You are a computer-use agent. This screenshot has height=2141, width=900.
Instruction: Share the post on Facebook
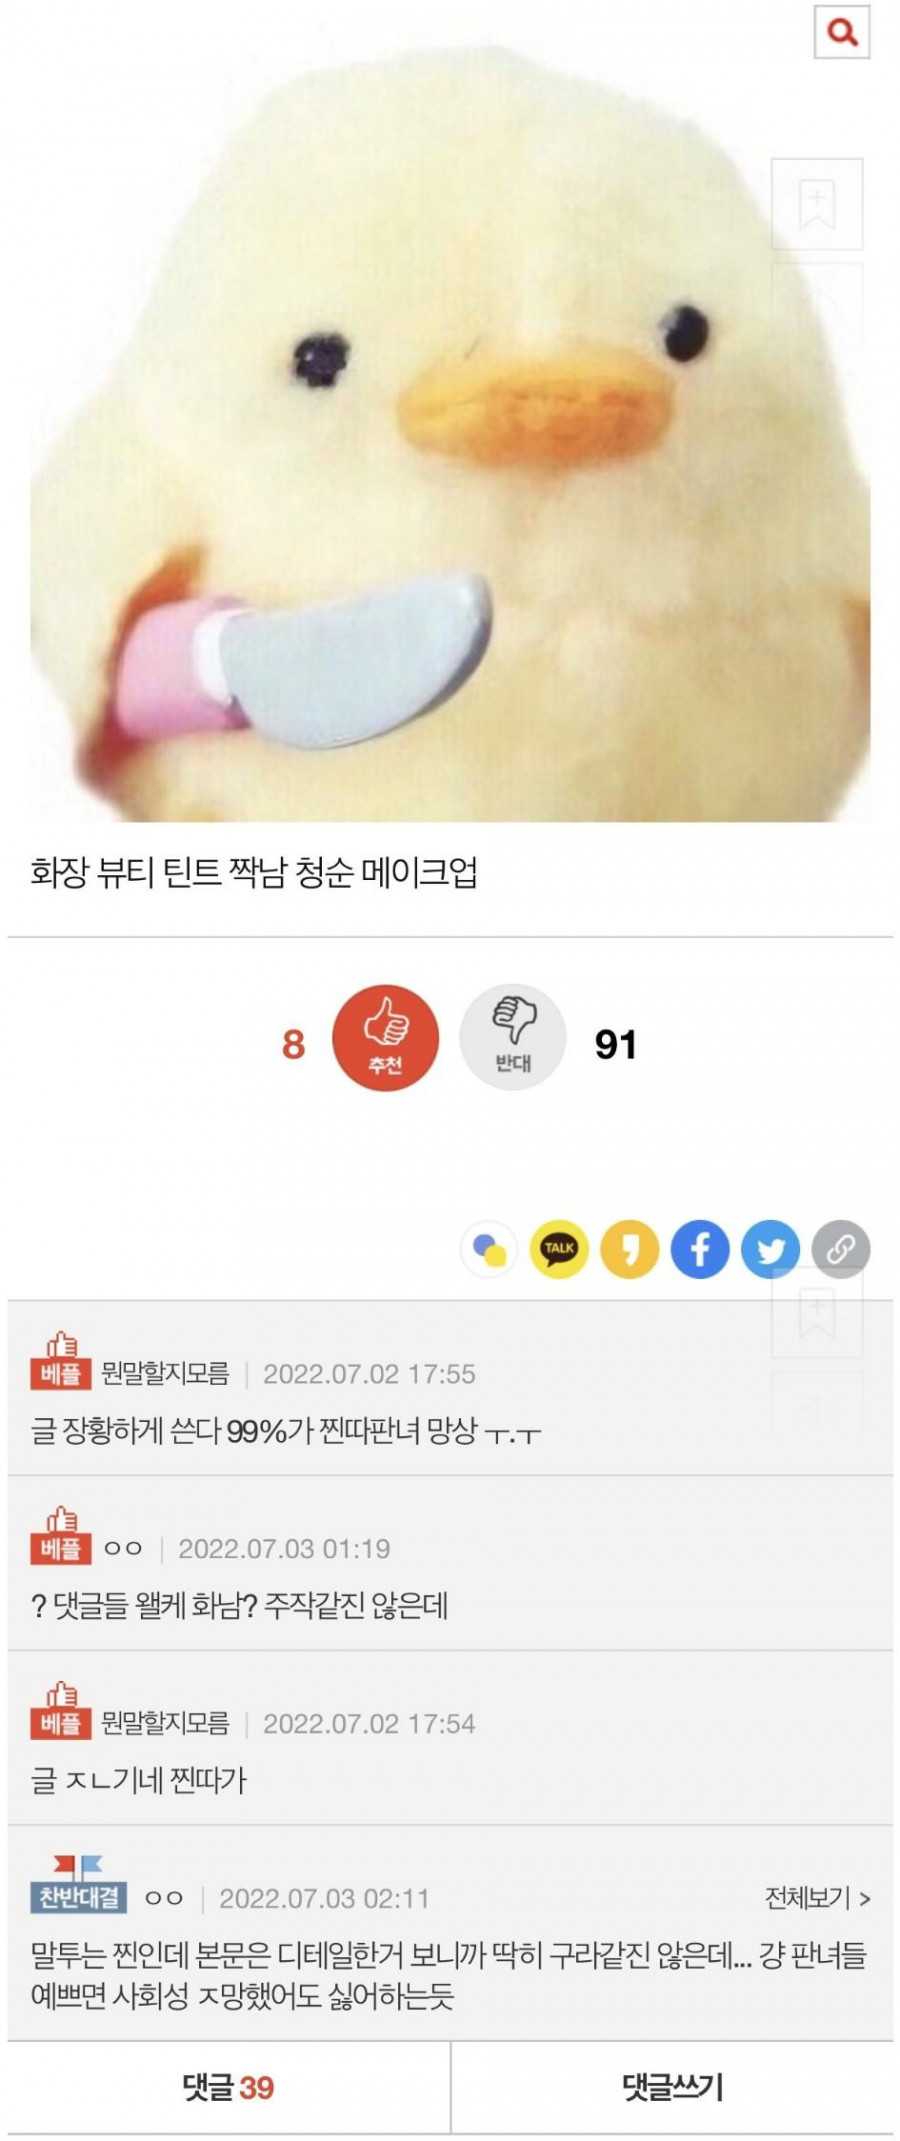pos(700,1248)
